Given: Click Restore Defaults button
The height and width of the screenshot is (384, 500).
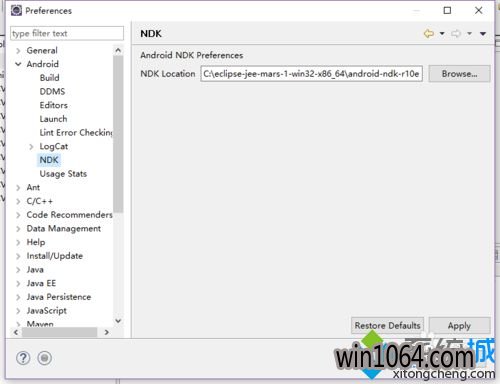Looking at the screenshot, I should point(387,325).
